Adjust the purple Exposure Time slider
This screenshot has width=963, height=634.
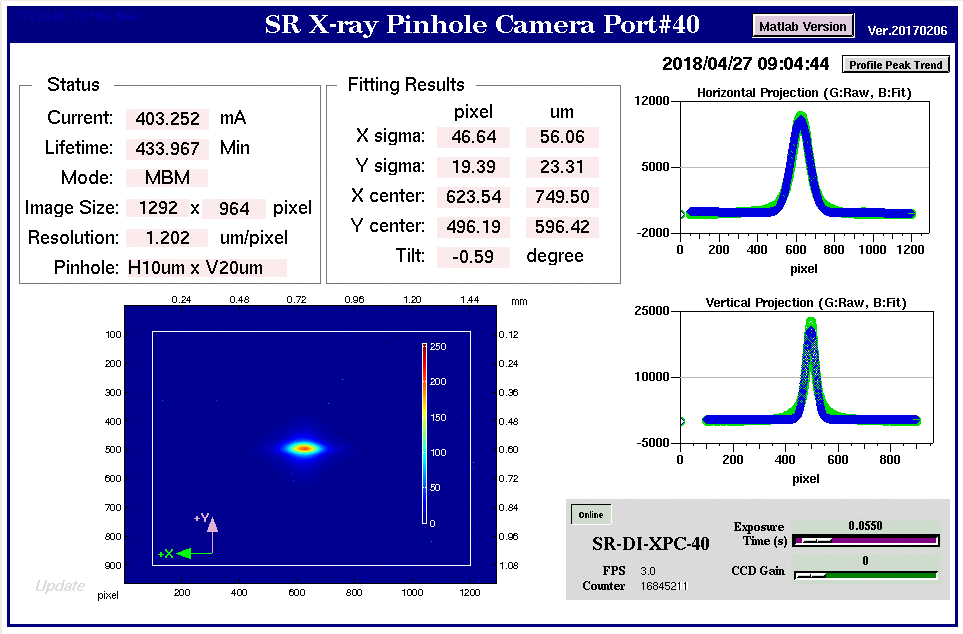[x=866, y=541]
